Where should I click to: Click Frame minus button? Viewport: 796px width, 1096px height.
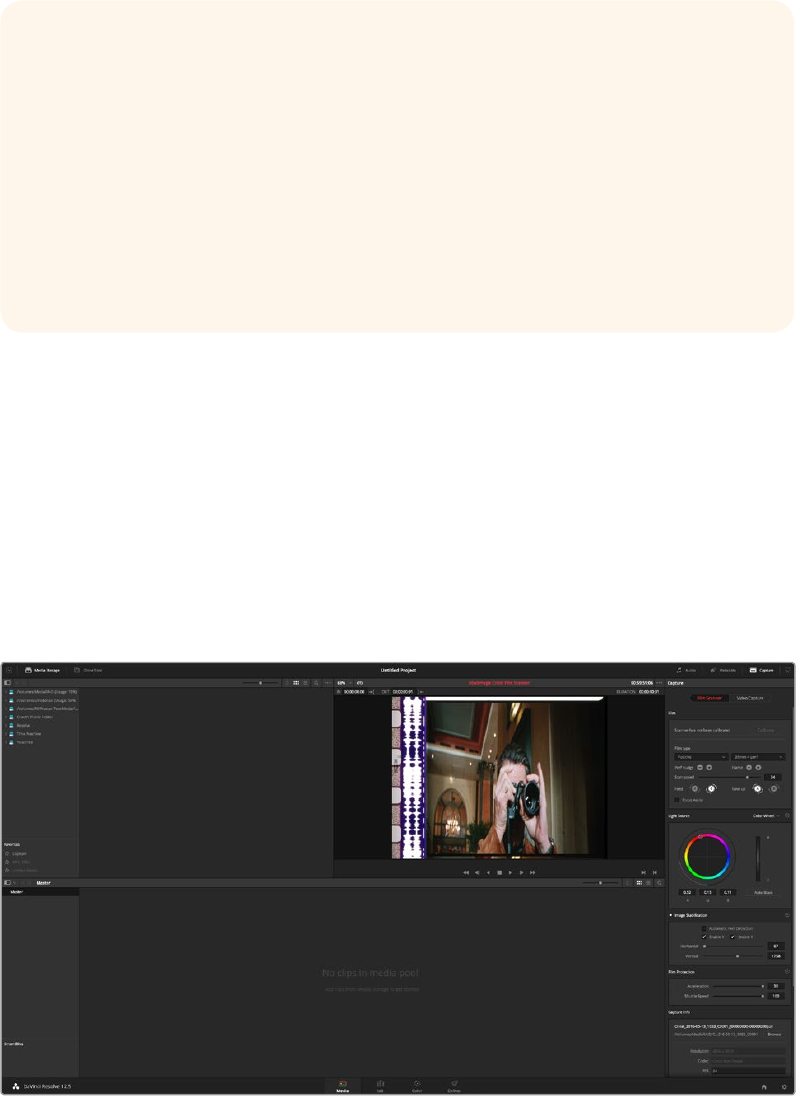[x=749, y=767]
